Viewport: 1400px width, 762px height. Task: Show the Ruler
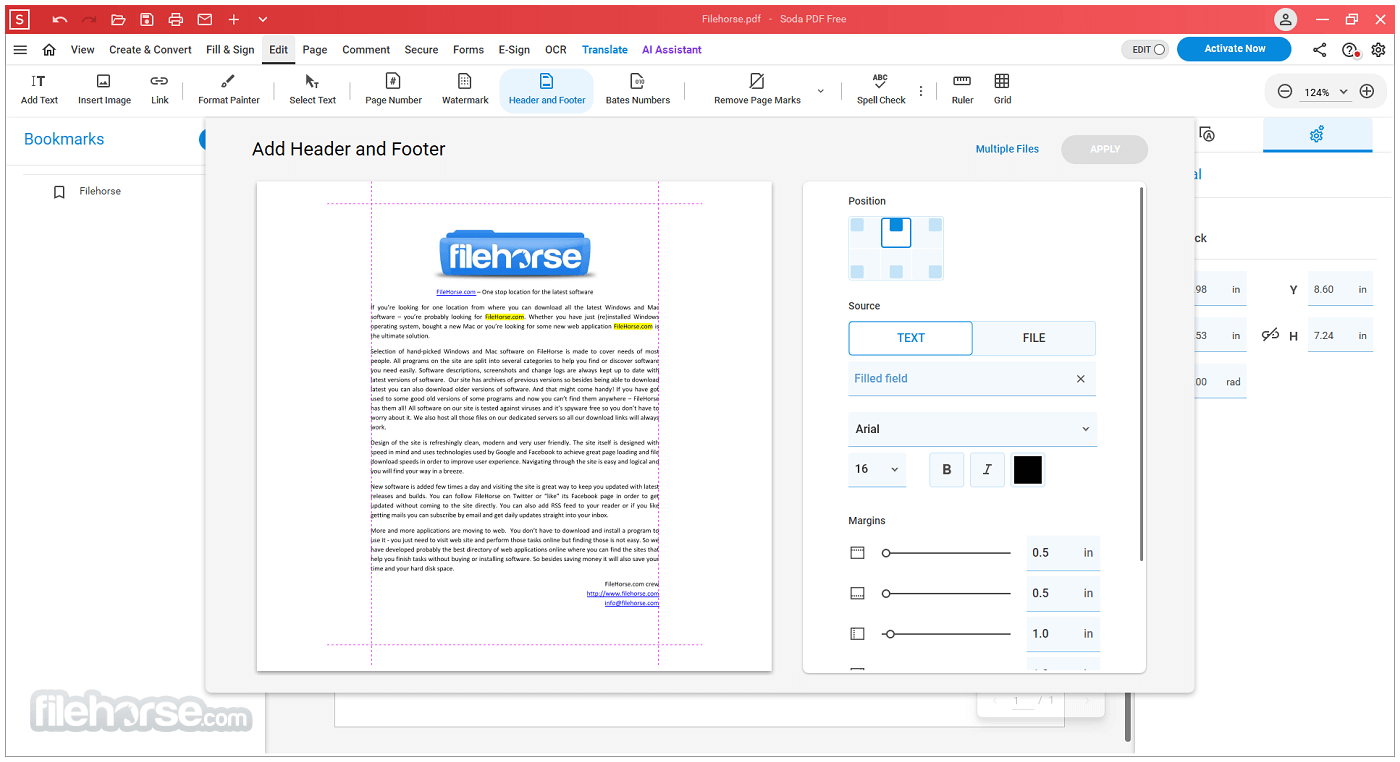pos(962,89)
